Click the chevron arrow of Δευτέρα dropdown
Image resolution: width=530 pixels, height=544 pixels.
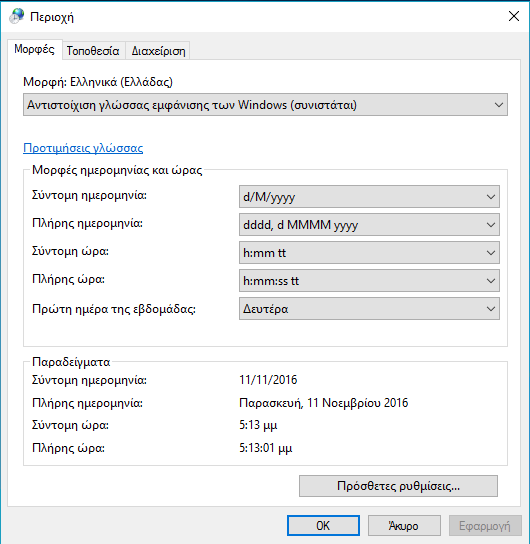pyautogui.click(x=490, y=309)
